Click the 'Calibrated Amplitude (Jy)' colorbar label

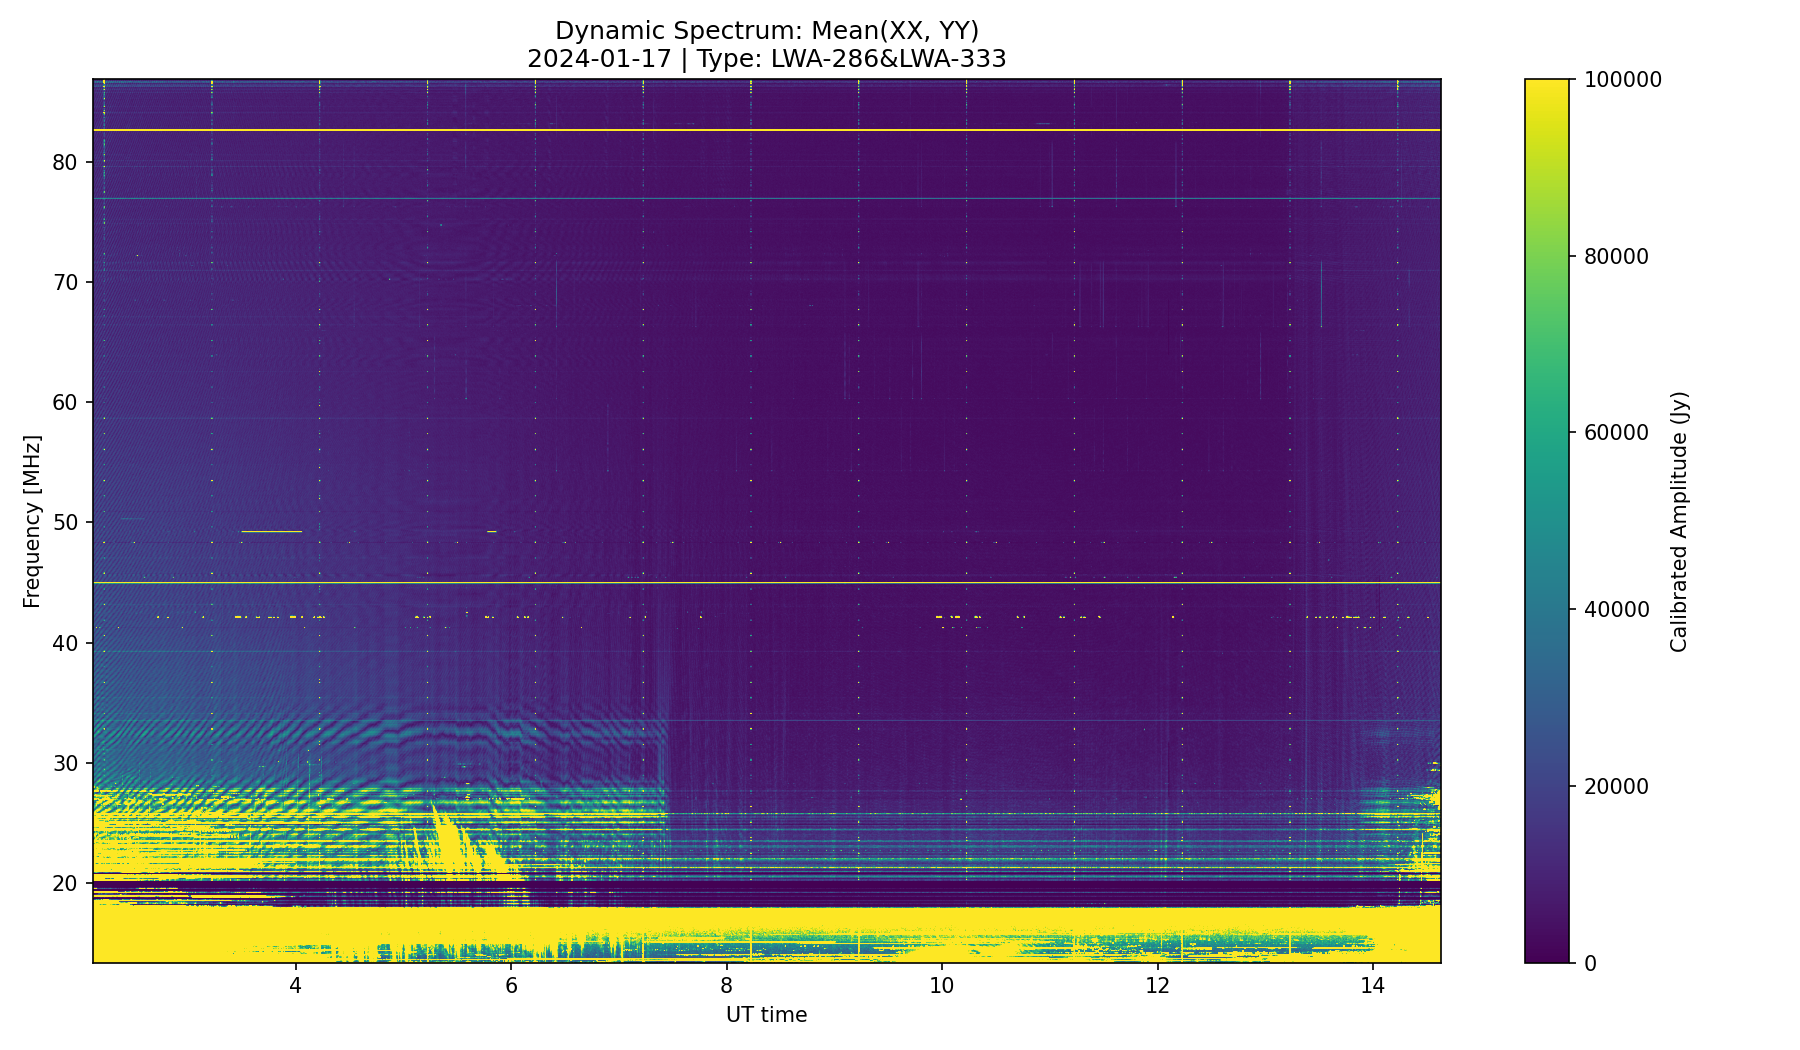(1679, 521)
